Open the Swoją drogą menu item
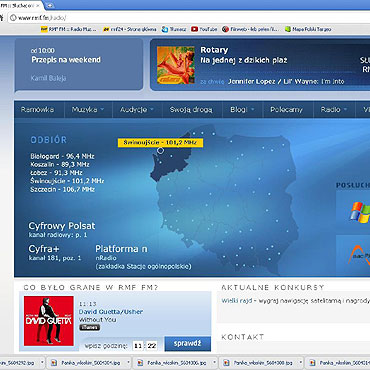The width and height of the screenshot is (370, 370). 191,110
